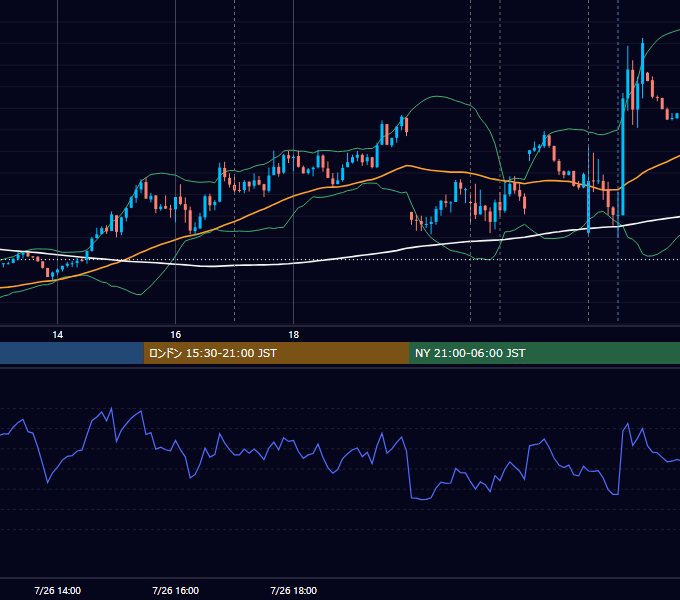The width and height of the screenshot is (680, 600).
Task: Click the 7/26 18:00 time axis label
Action: pos(294,590)
